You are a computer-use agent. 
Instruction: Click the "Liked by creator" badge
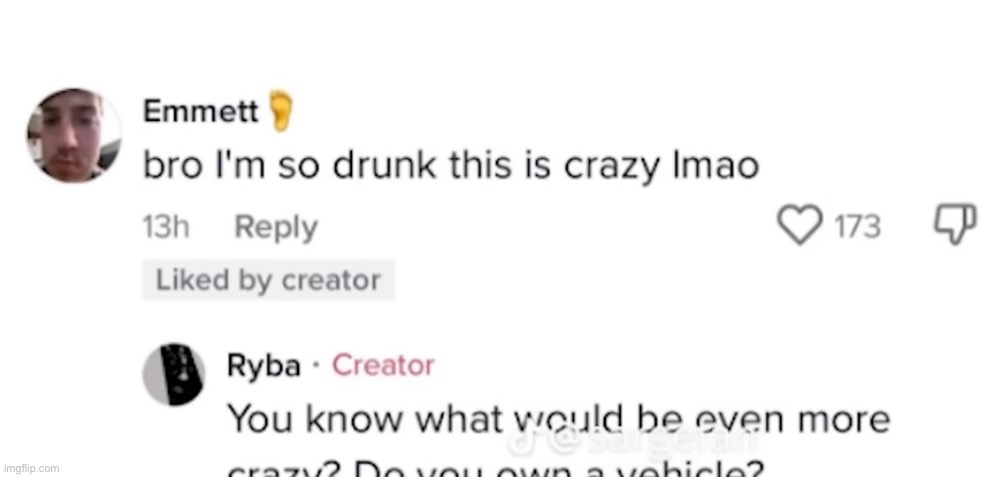click(268, 280)
